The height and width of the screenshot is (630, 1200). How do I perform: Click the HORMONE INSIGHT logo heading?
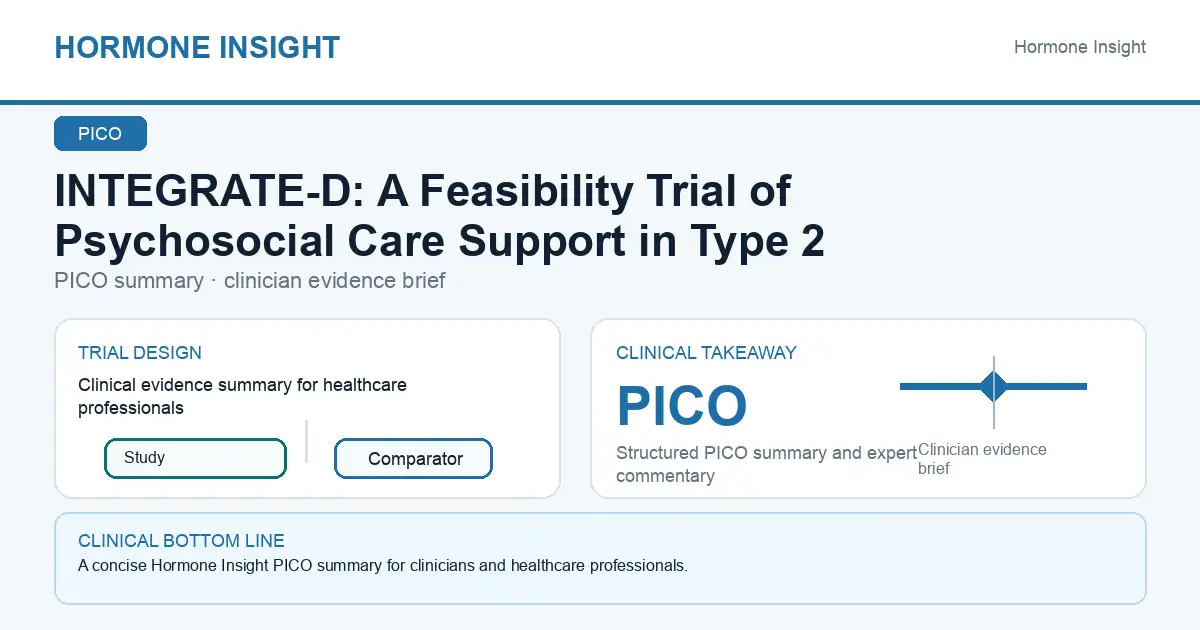tap(197, 47)
